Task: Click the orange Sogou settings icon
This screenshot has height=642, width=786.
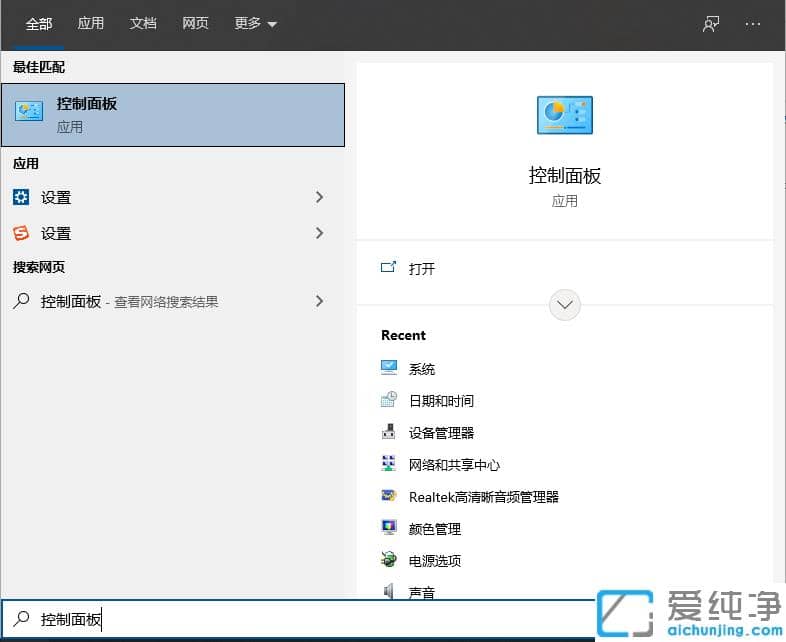Action: [21, 233]
